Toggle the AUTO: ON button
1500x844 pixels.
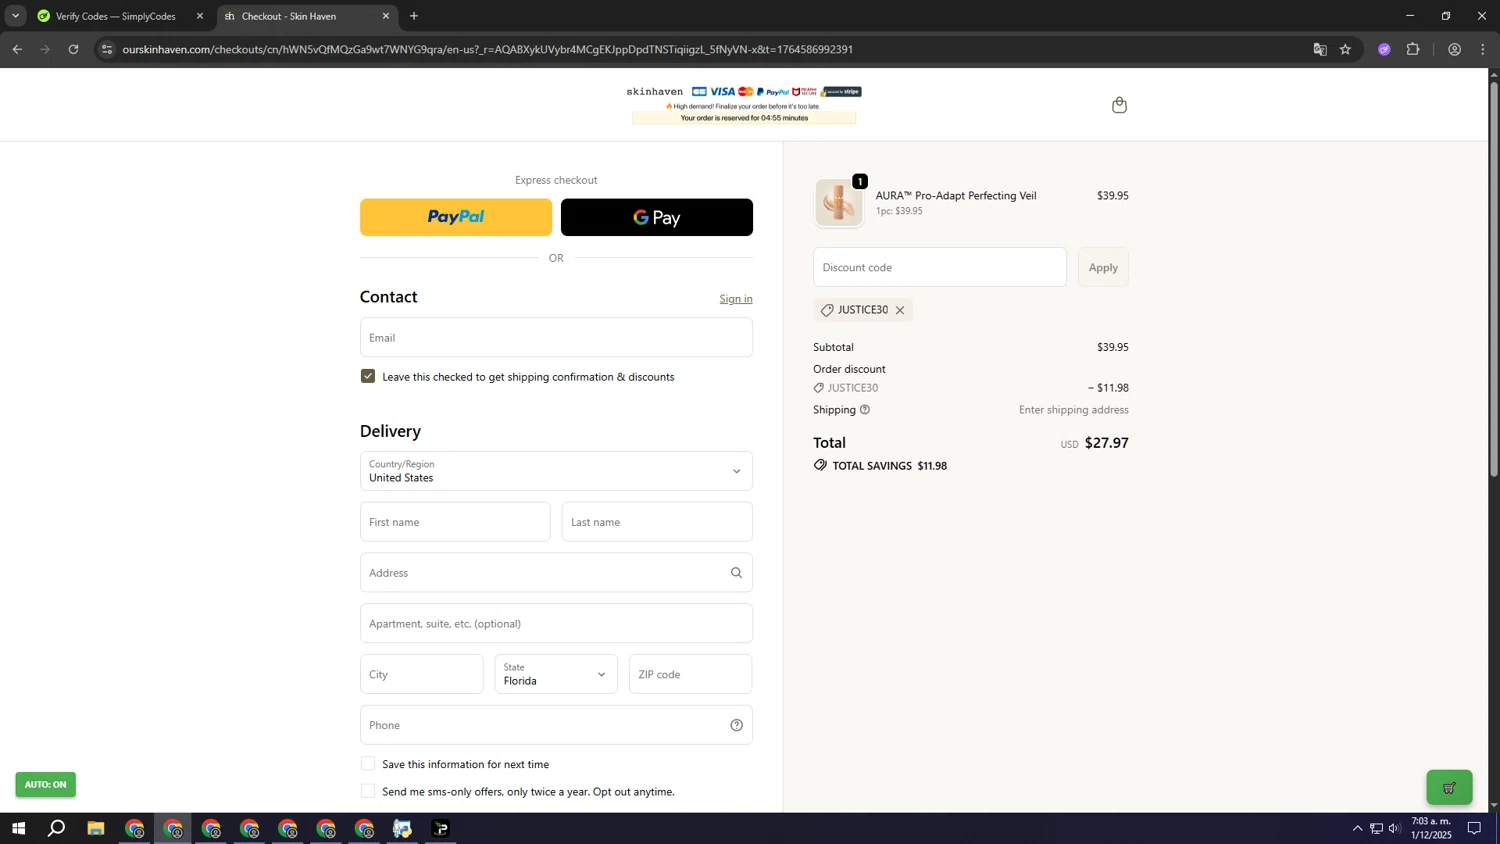pos(45,785)
